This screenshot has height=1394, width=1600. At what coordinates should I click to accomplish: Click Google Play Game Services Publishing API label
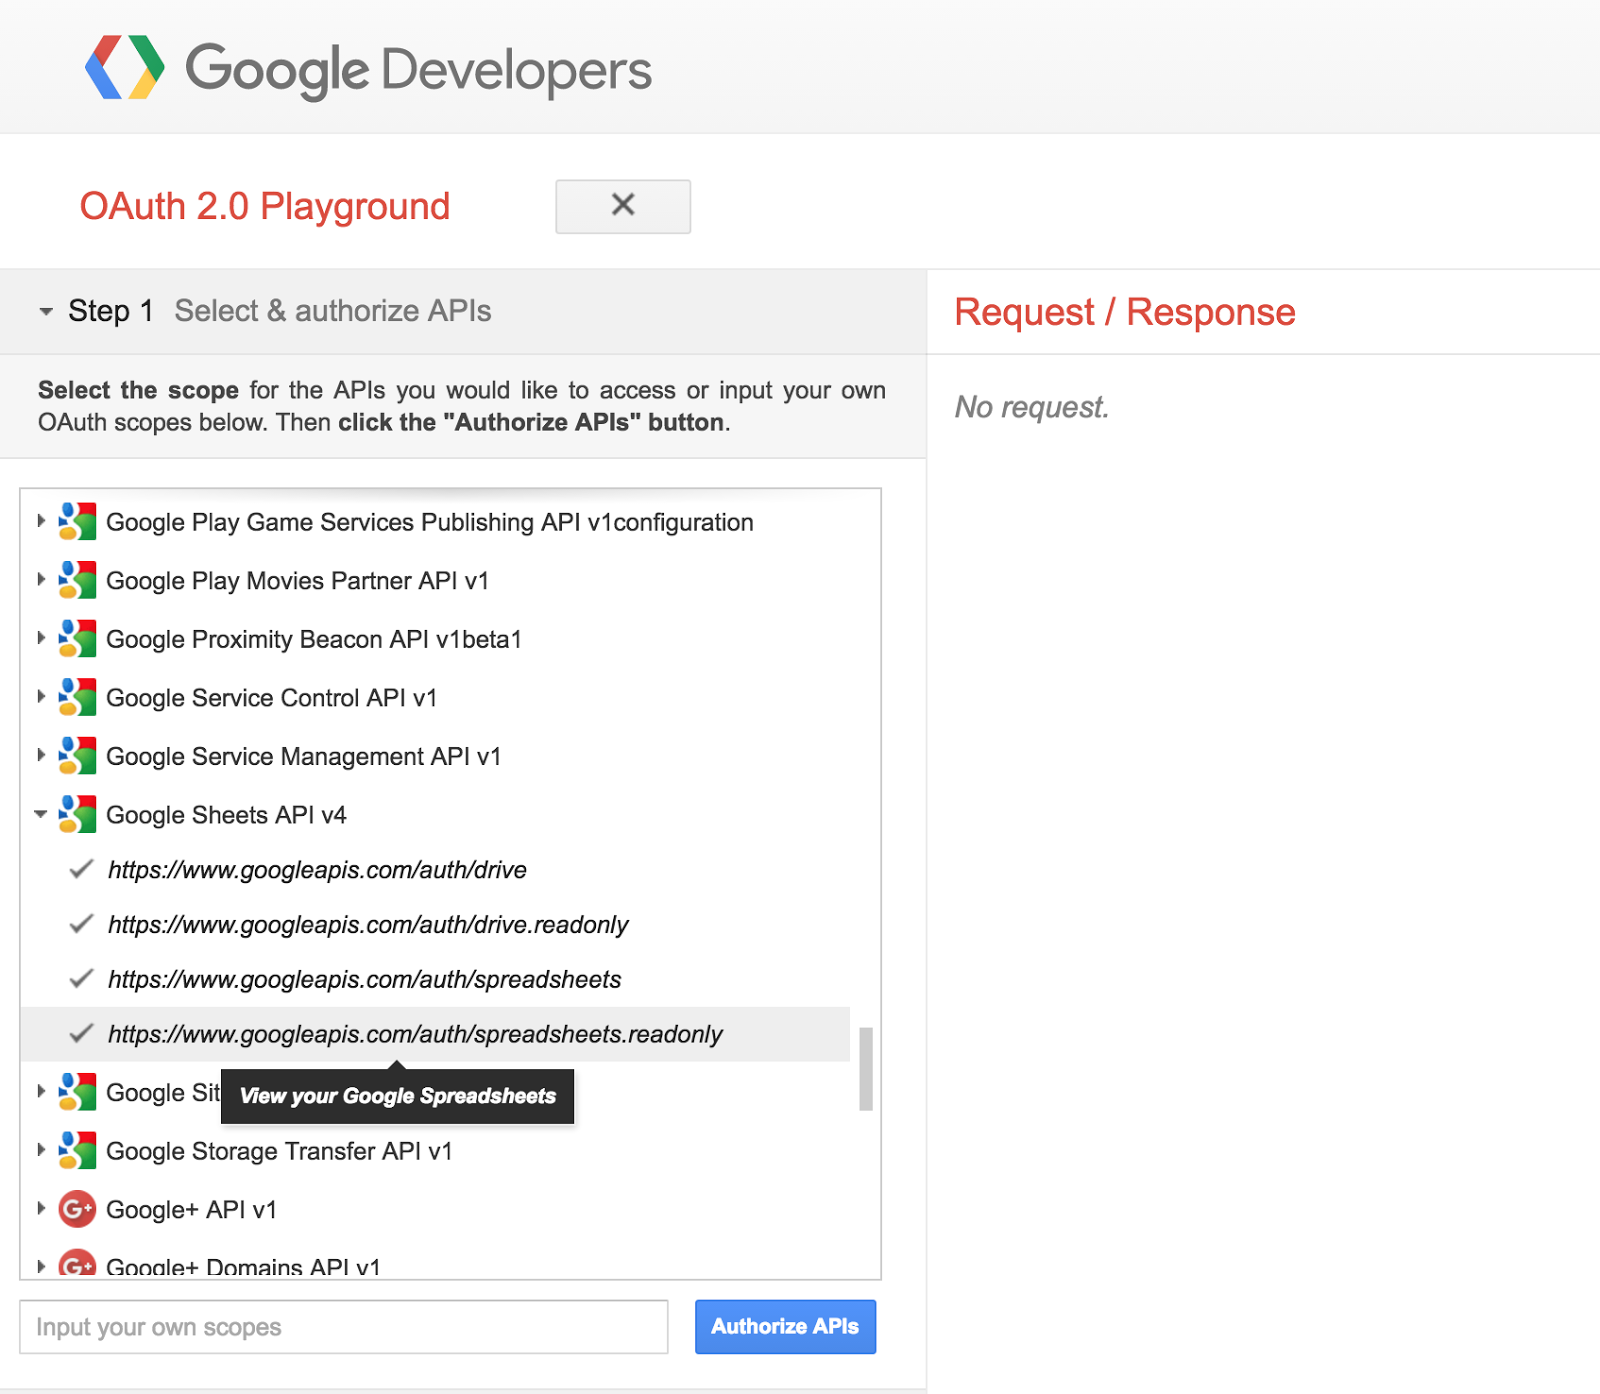pos(430,523)
